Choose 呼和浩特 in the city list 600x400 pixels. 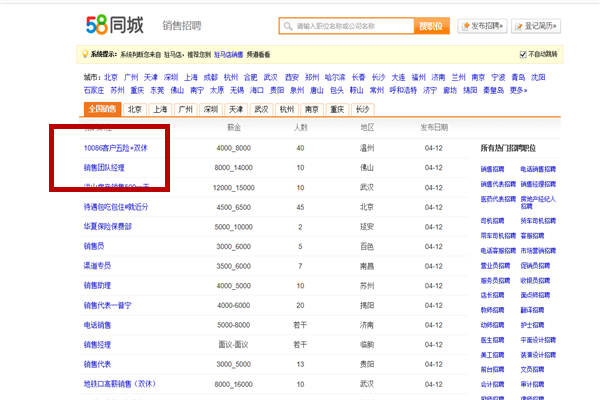coord(403,90)
